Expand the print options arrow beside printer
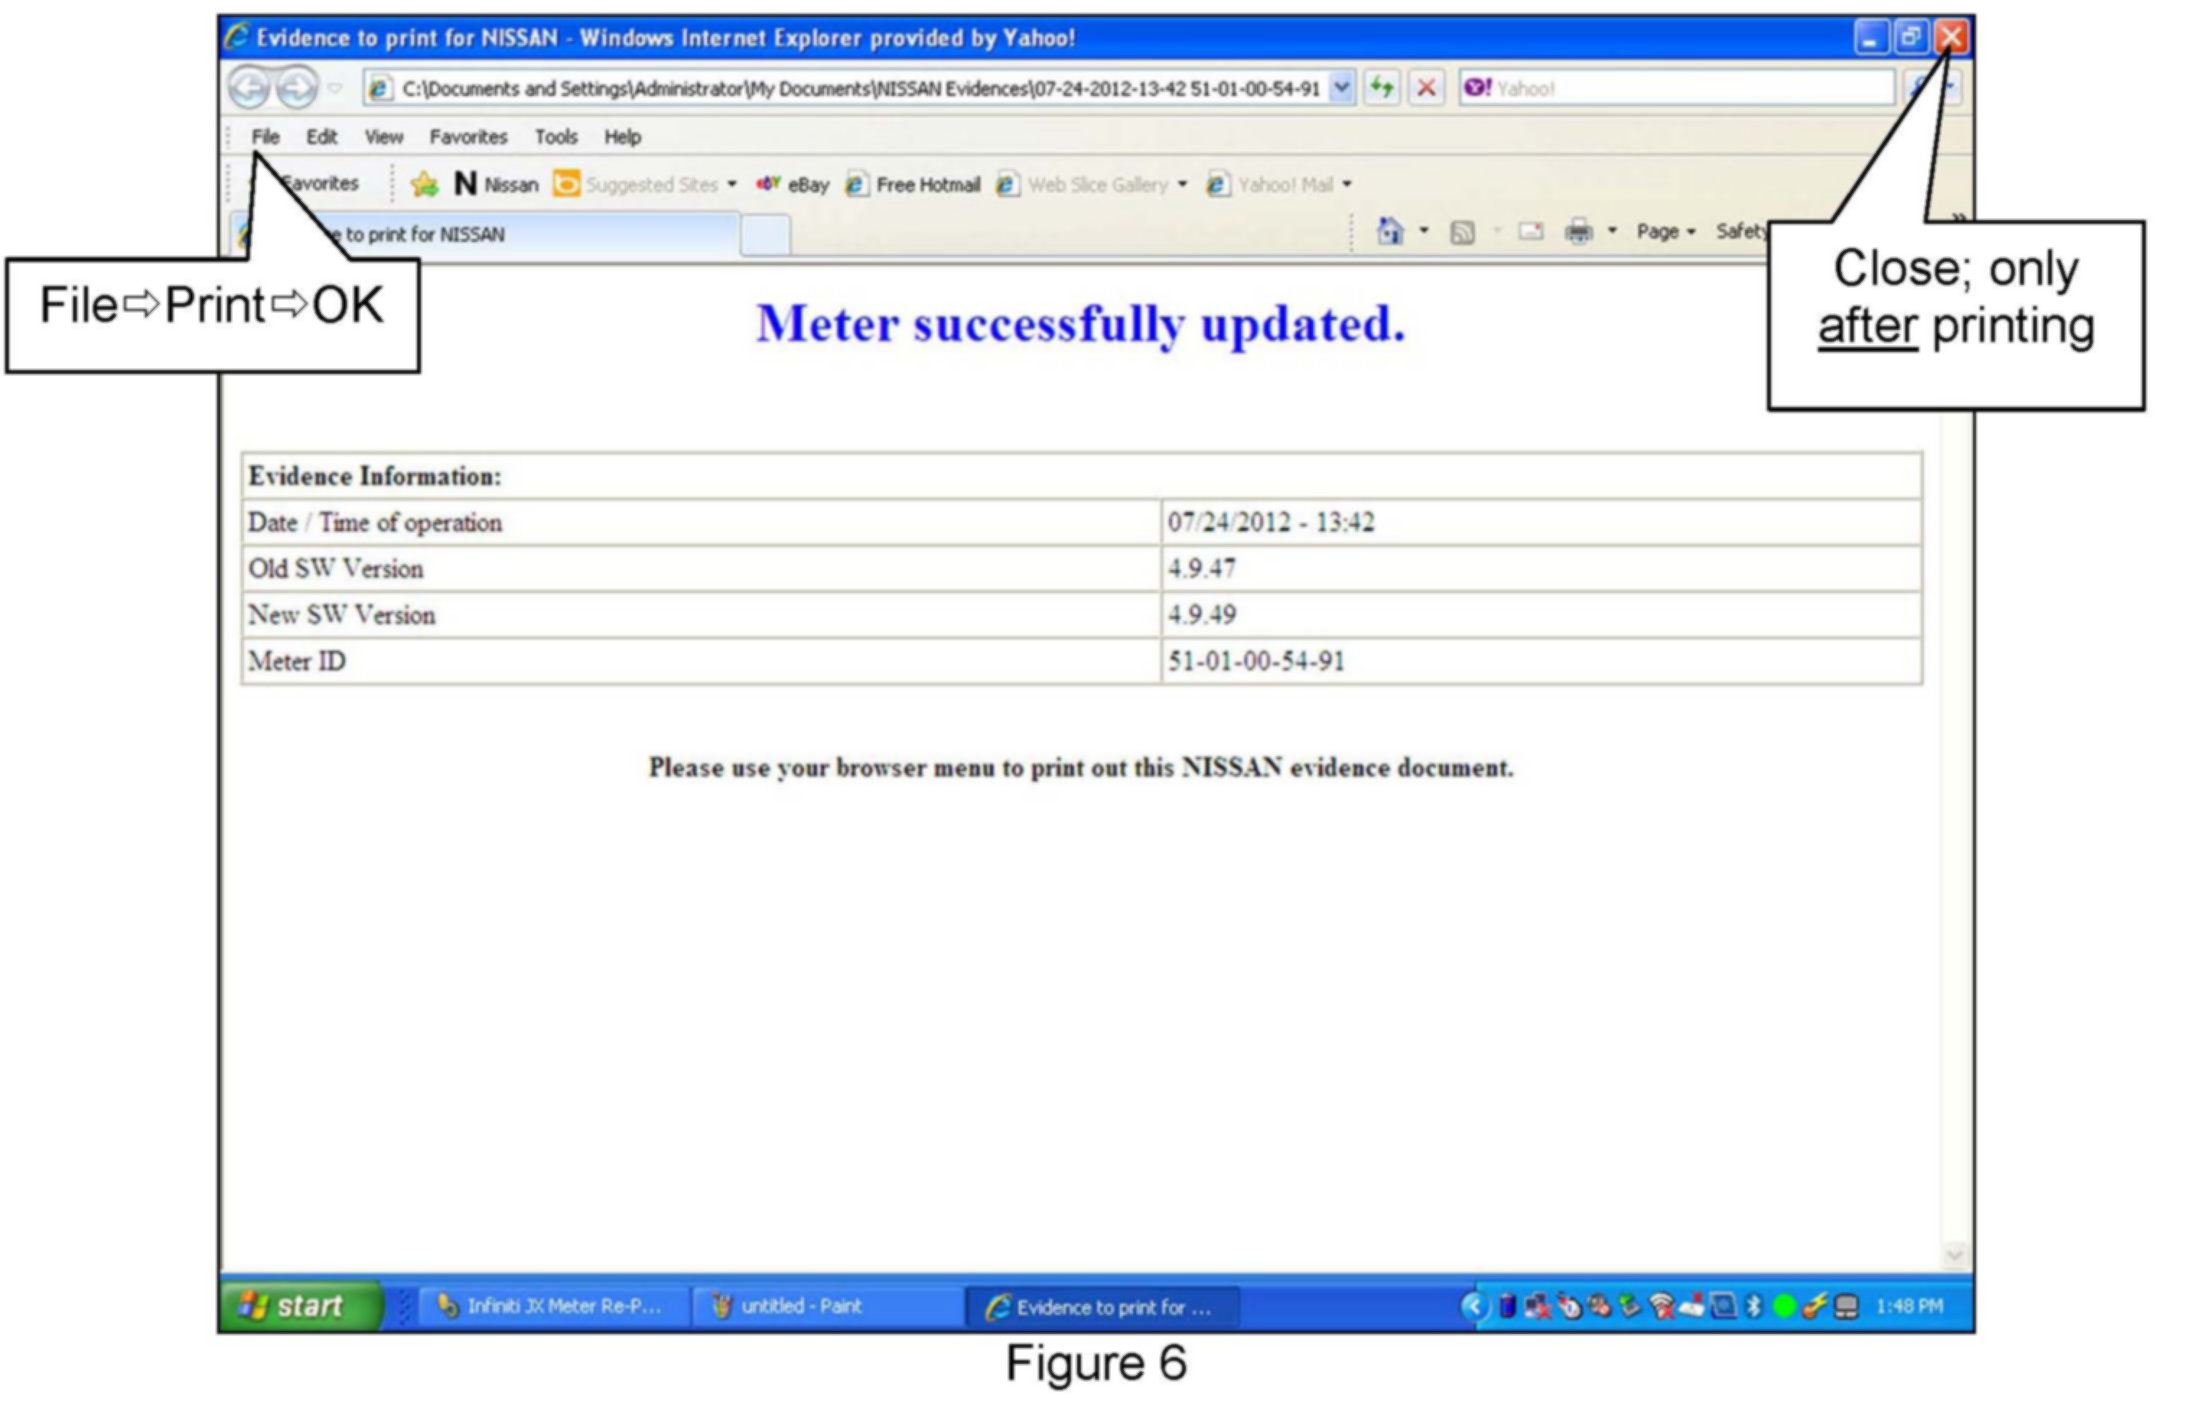2185x1401 pixels. (1612, 232)
